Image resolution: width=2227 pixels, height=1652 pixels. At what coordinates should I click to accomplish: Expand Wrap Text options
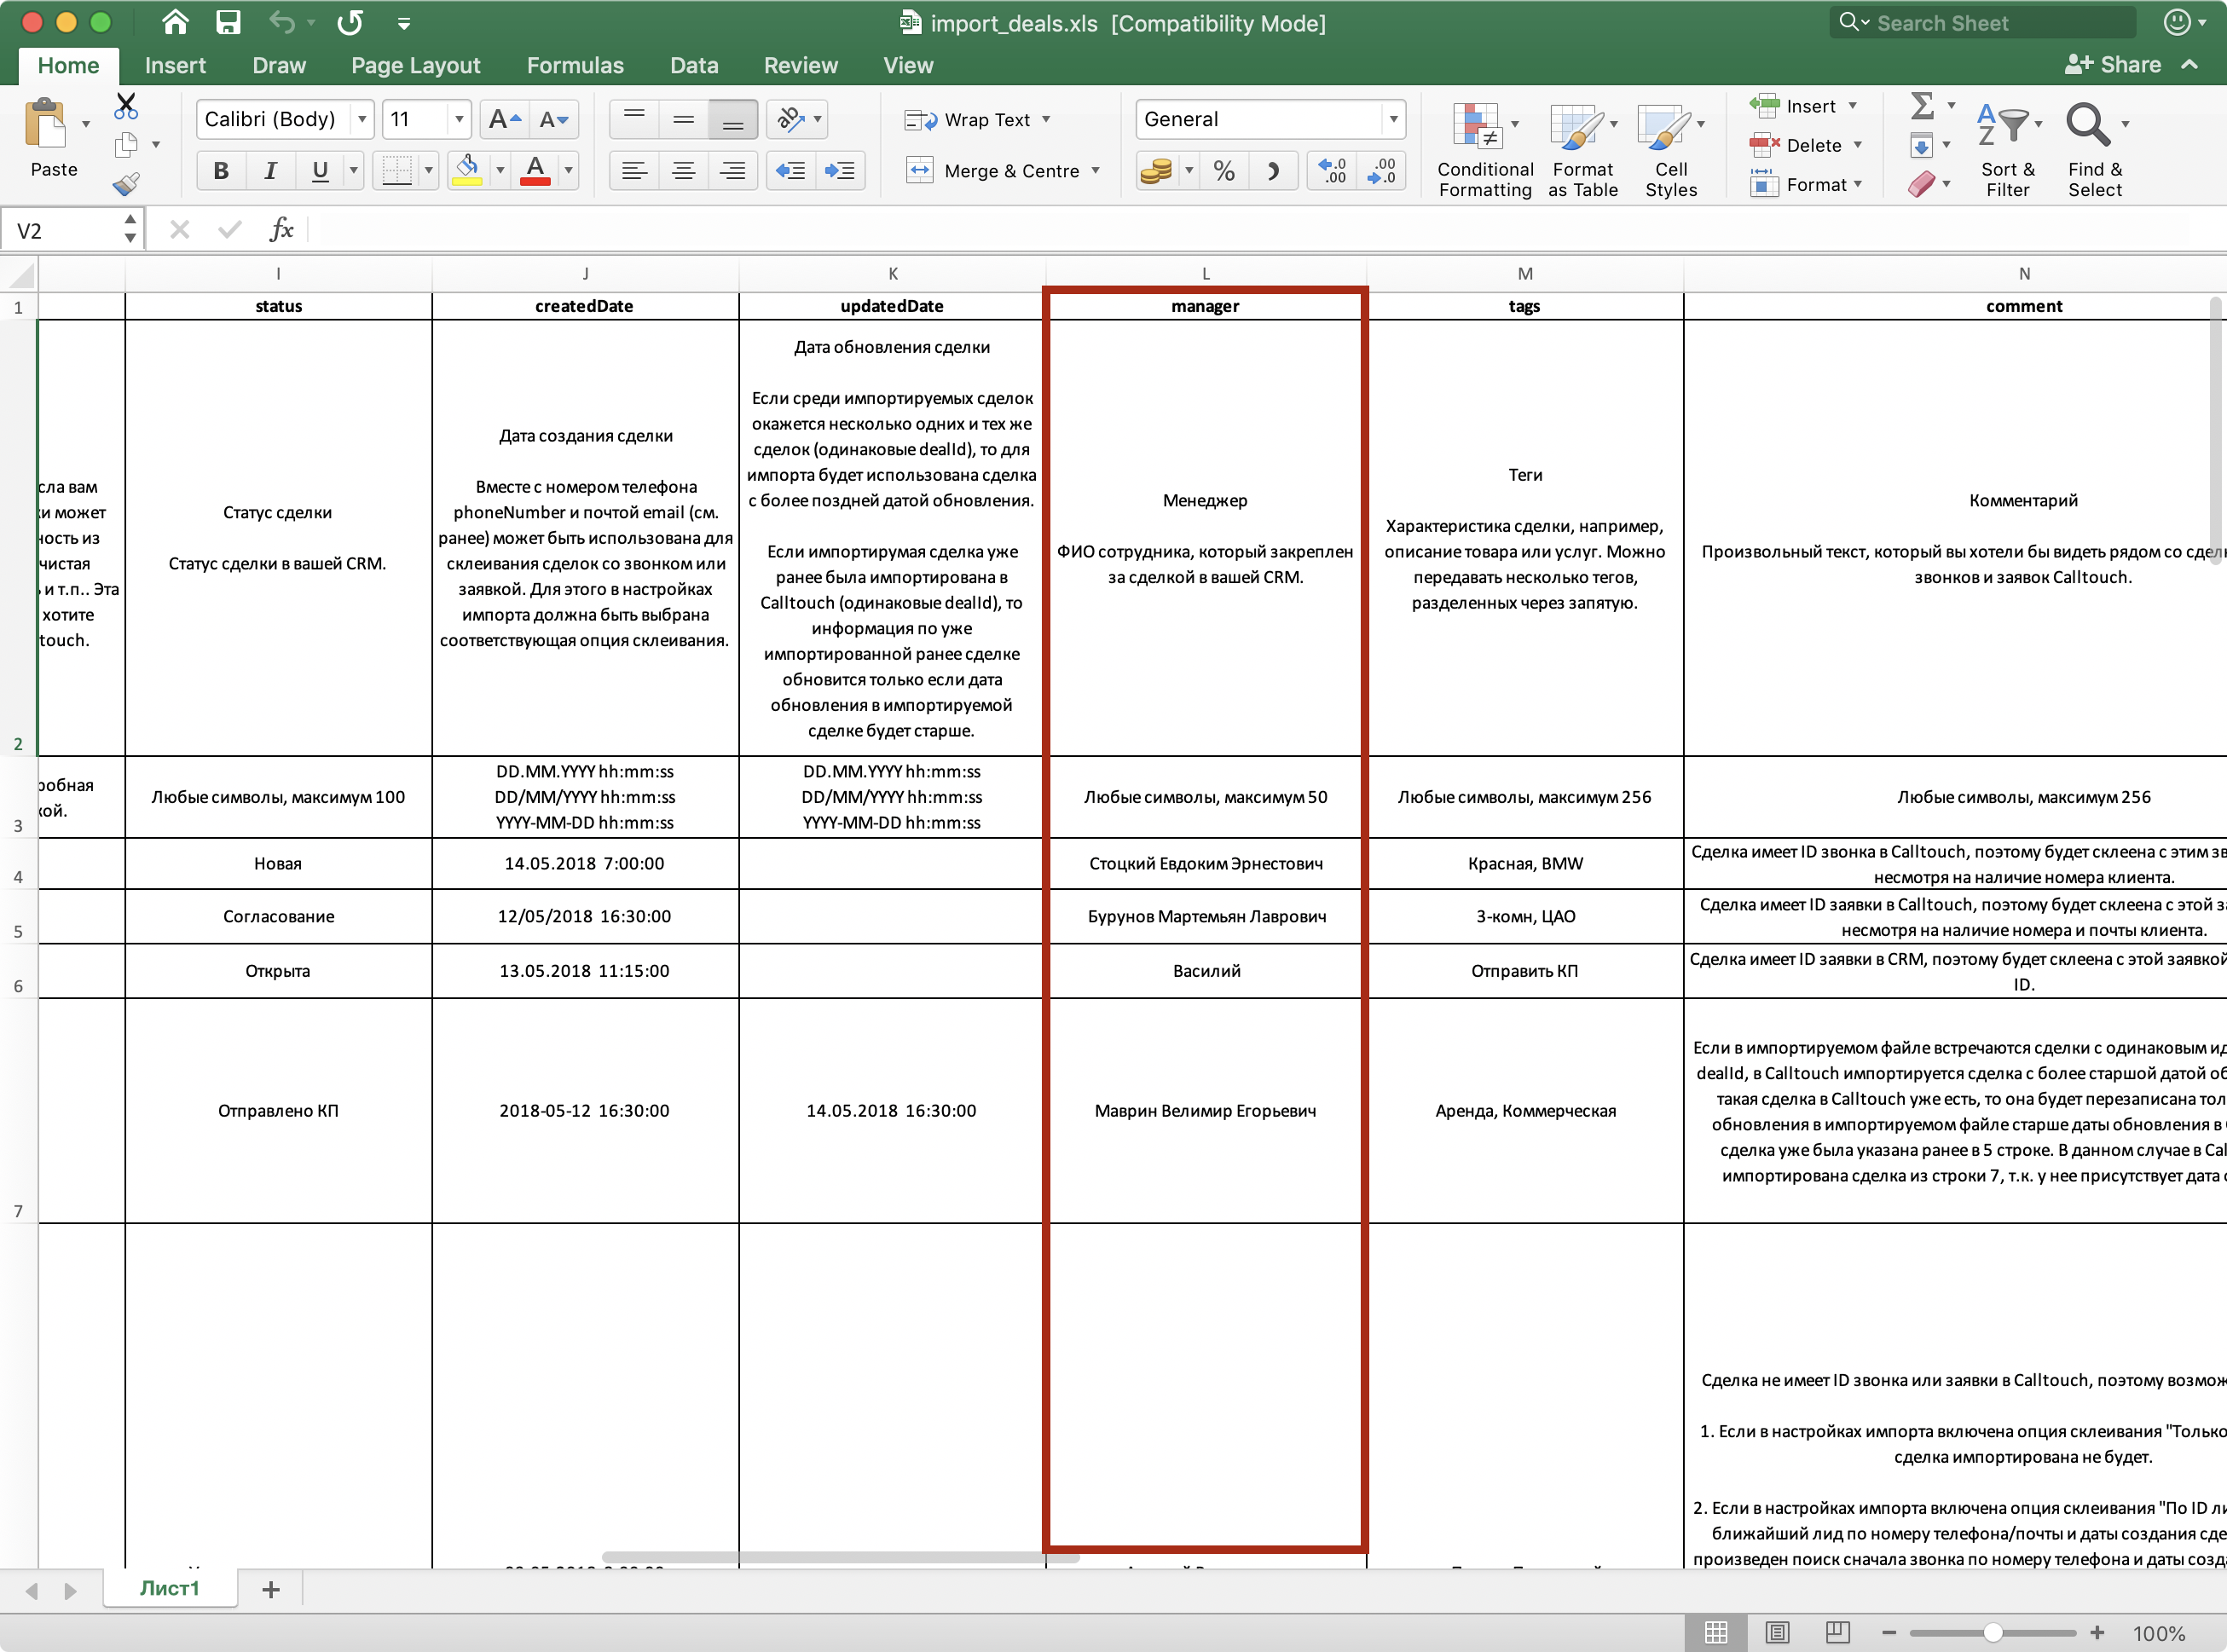[1047, 119]
